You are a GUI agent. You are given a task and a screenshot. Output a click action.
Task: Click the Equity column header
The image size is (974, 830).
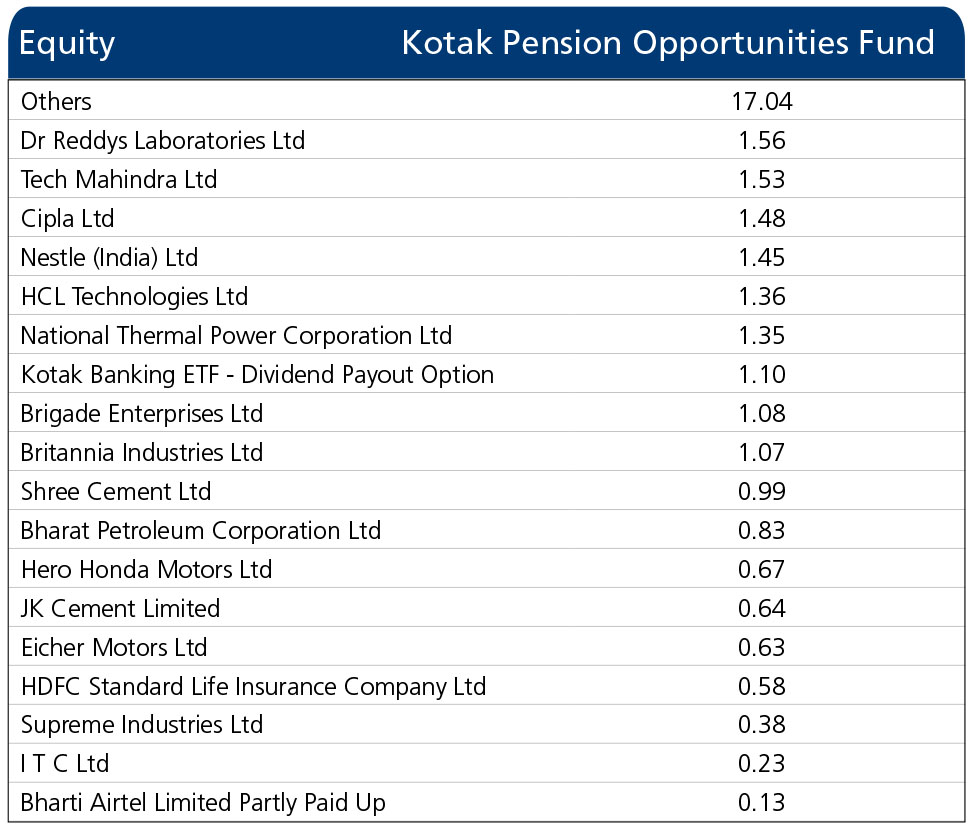(x=67, y=43)
